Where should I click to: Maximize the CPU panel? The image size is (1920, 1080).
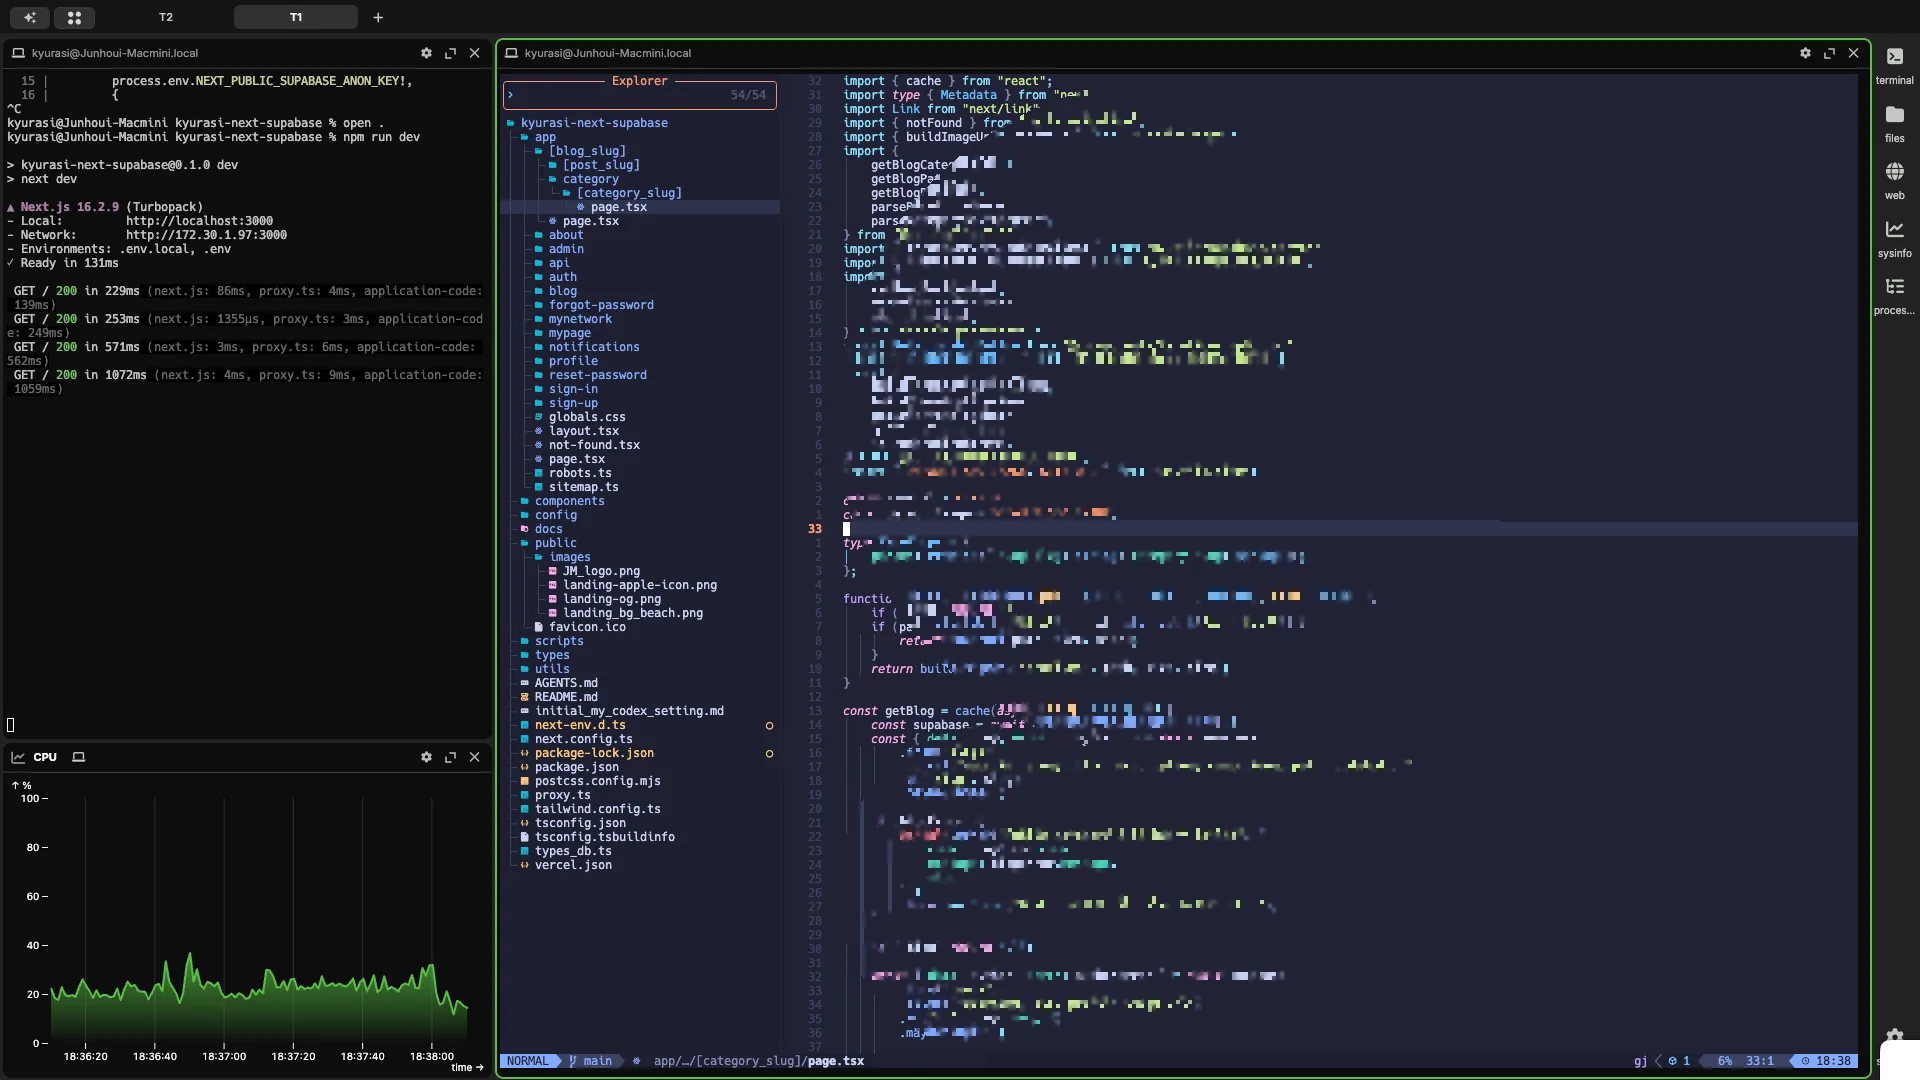pos(450,757)
